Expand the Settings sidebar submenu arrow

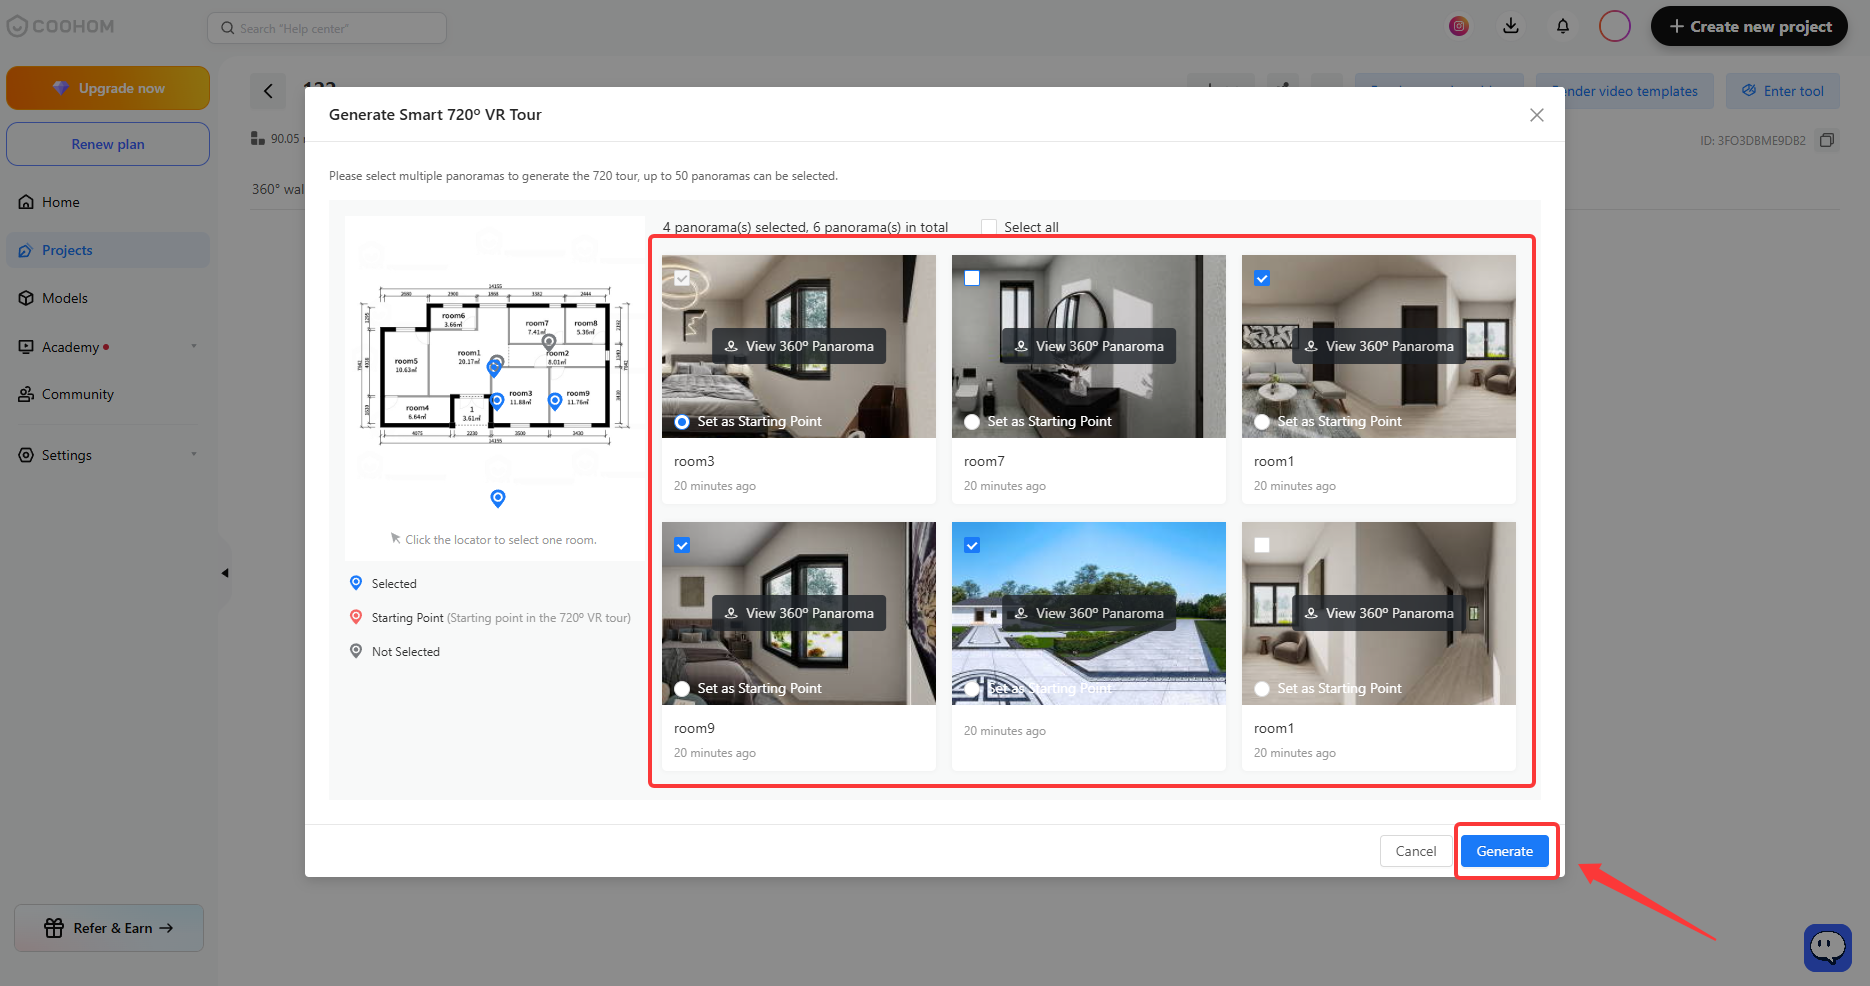click(194, 455)
